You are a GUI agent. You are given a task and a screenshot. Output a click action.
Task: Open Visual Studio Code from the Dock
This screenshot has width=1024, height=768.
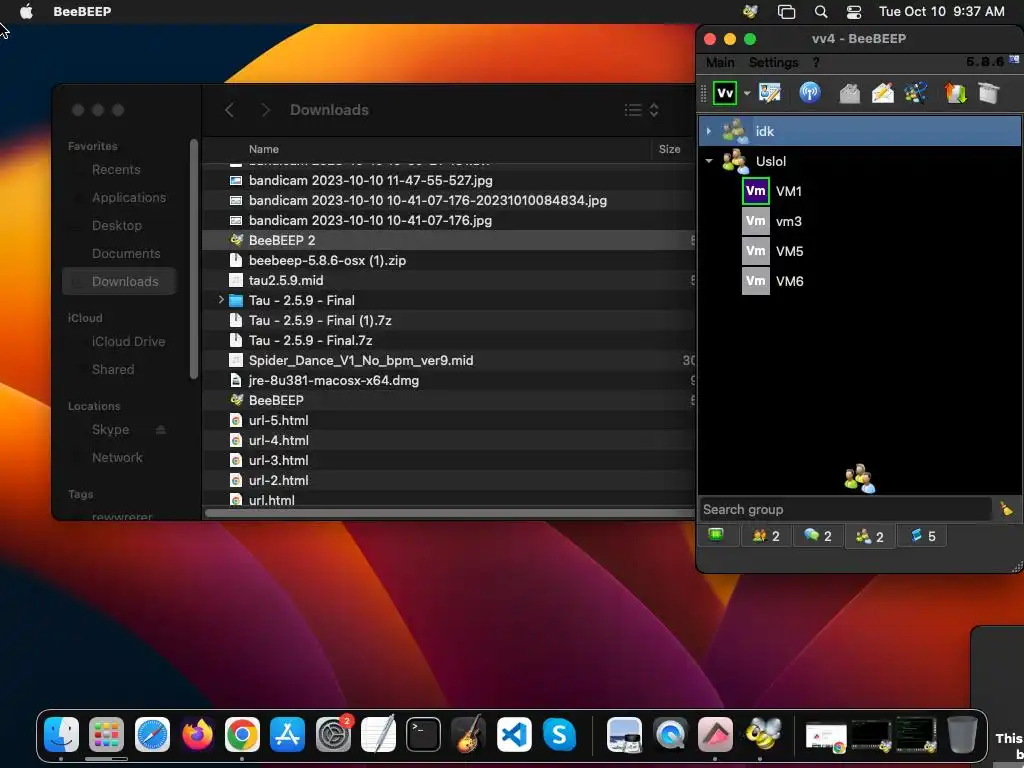pos(514,735)
